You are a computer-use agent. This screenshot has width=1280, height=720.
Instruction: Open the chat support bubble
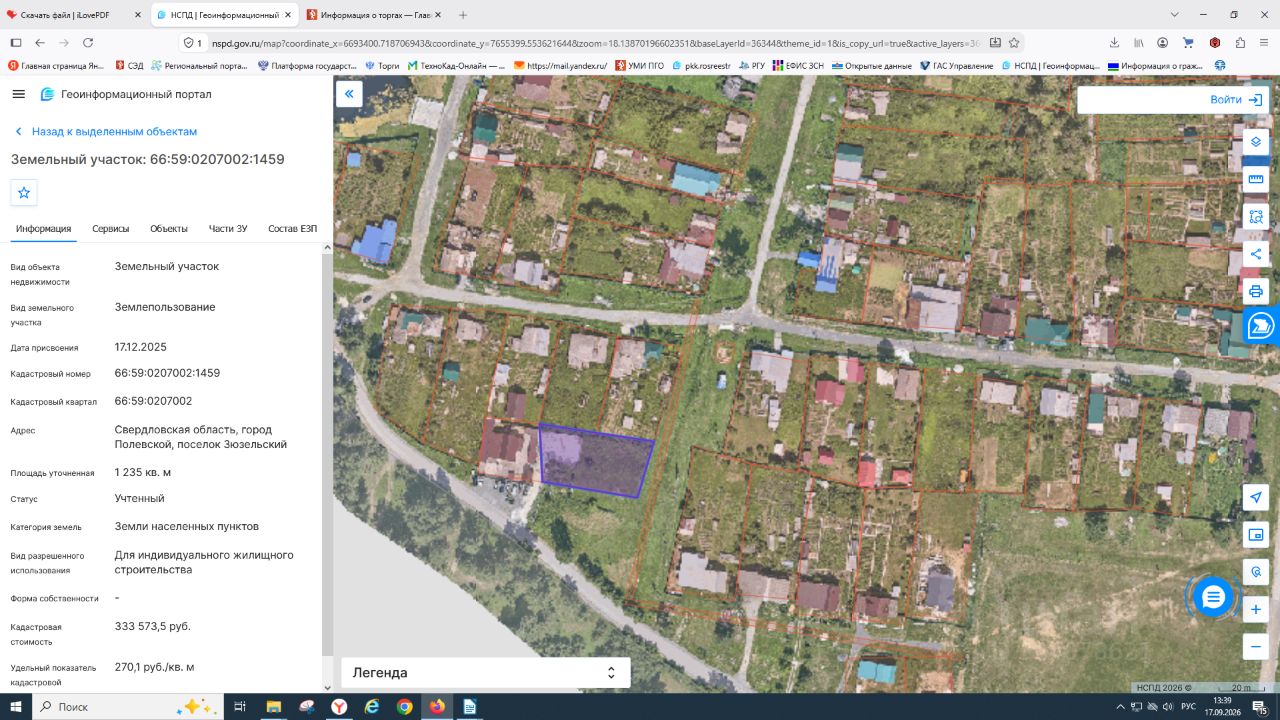point(1213,597)
